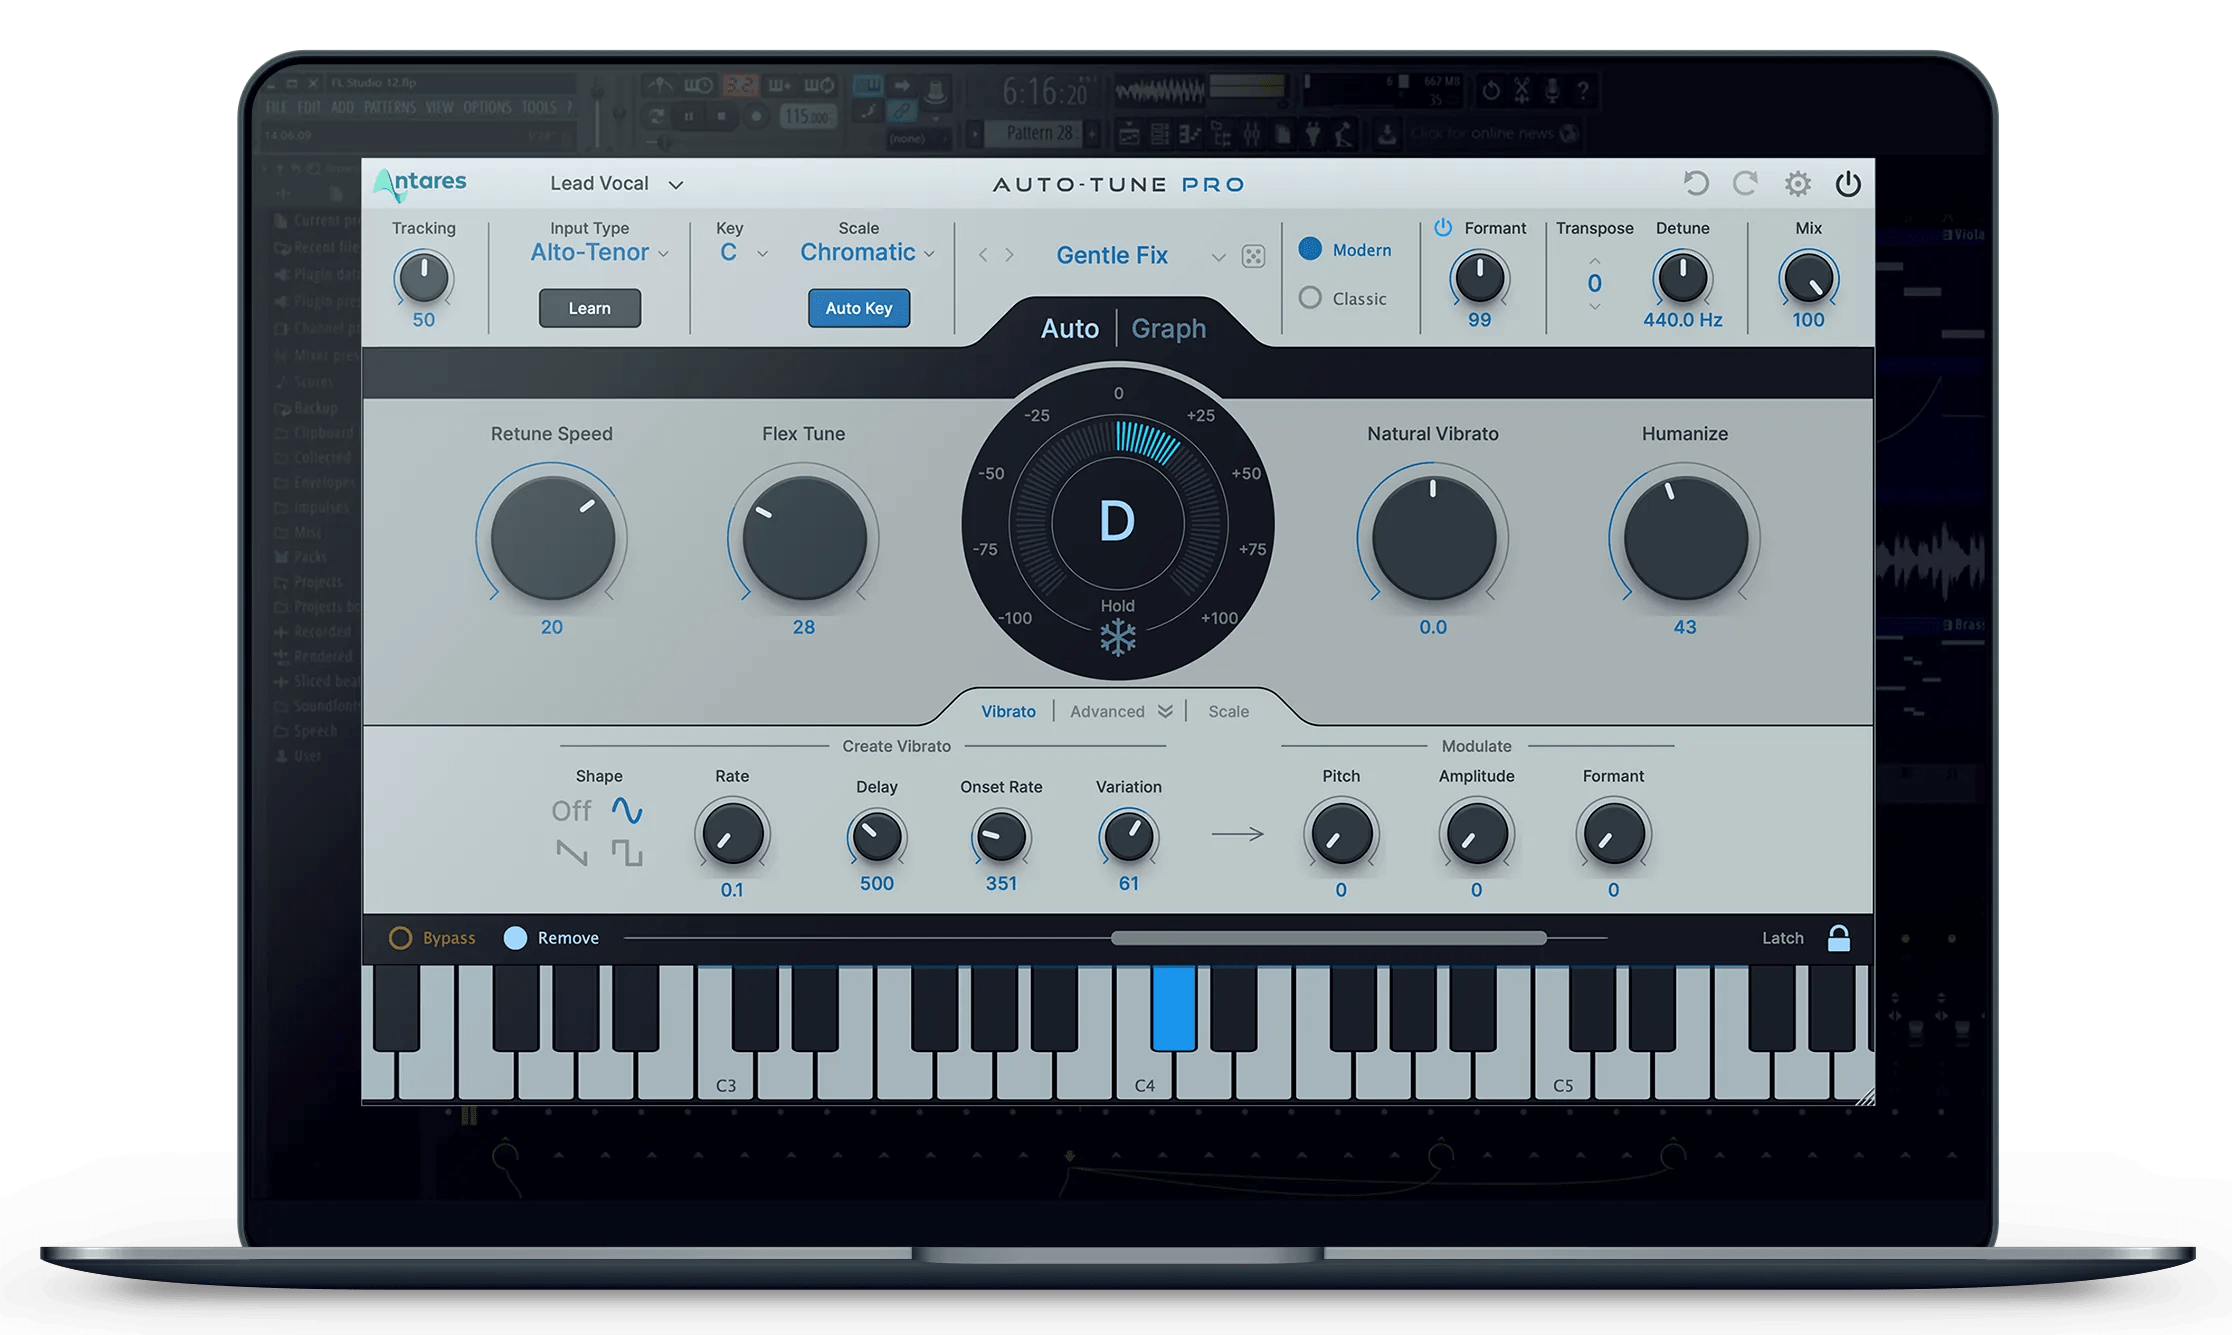Open the Alto-Tenor input type dropdown
The image size is (2232, 1335).
[599, 253]
